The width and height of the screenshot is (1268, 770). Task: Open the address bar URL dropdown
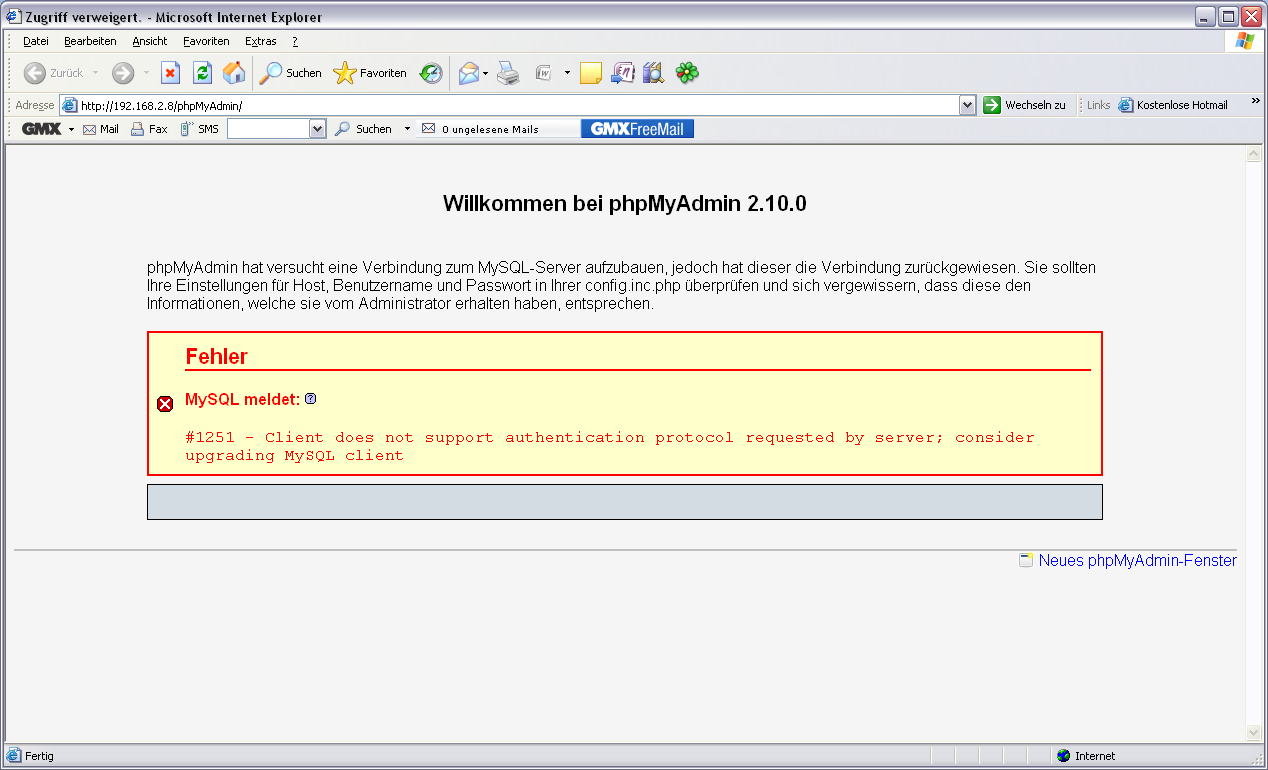967,105
